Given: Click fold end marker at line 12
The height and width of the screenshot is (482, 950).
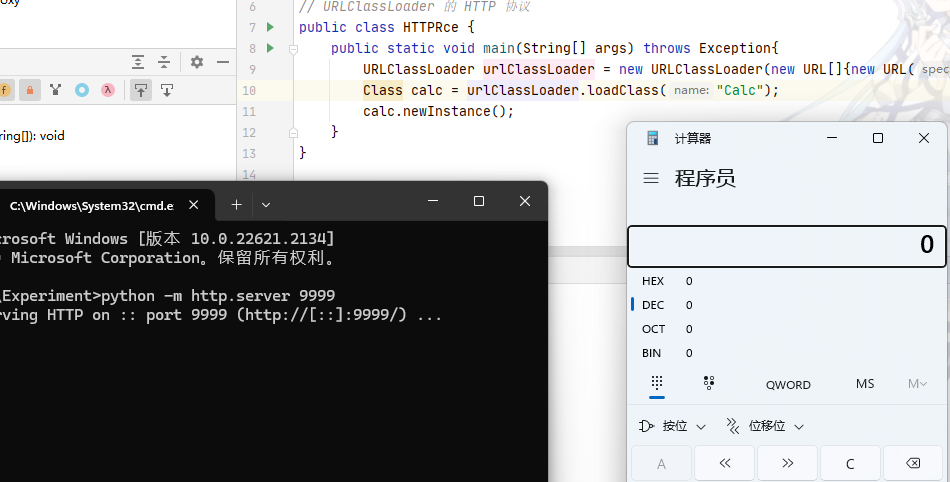Looking at the screenshot, I should 293,132.
